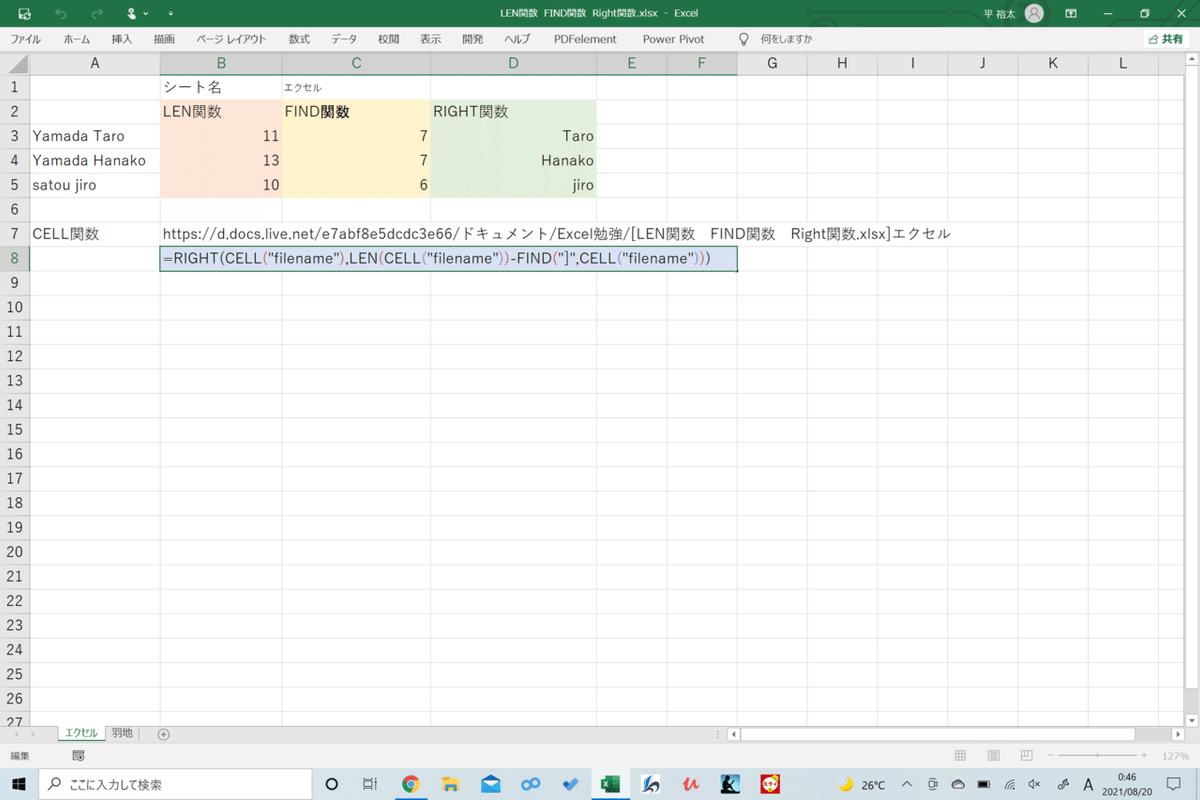Click cell containing satou jiro
The image size is (1200, 800).
pos(94,185)
